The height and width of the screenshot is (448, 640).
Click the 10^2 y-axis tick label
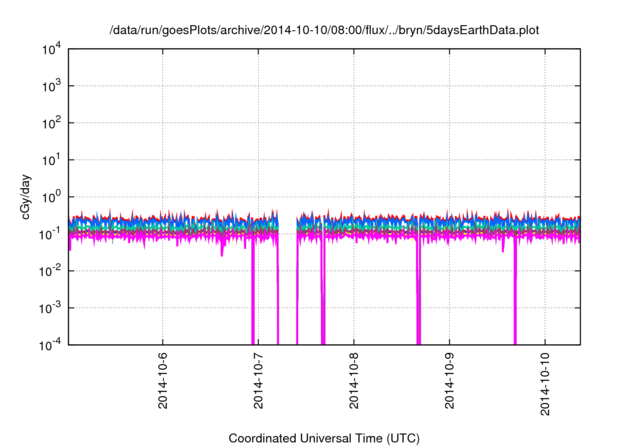(x=52, y=124)
